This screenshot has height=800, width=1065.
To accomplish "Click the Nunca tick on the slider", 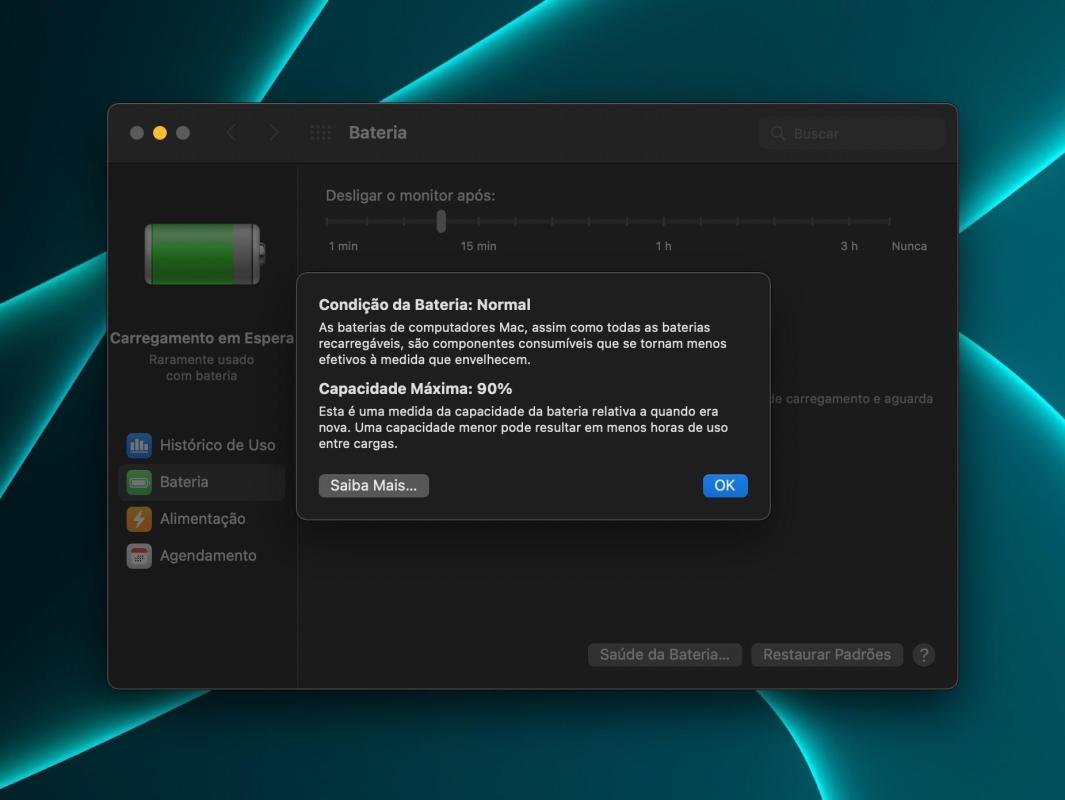I will [x=889, y=221].
